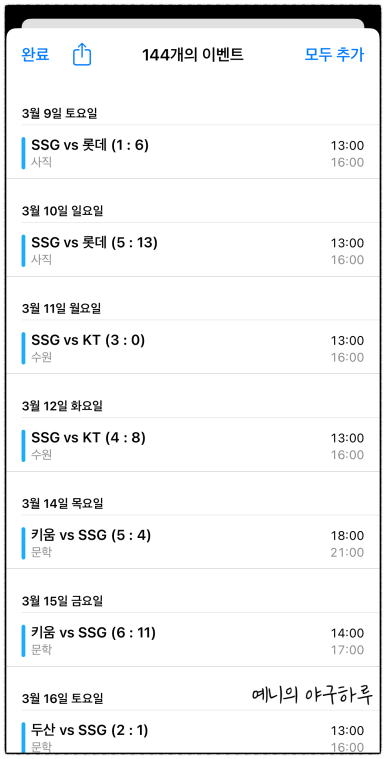Tap the 18:00 time of 키움 game
Screen dimensions: 386x759
(x=347, y=536)
